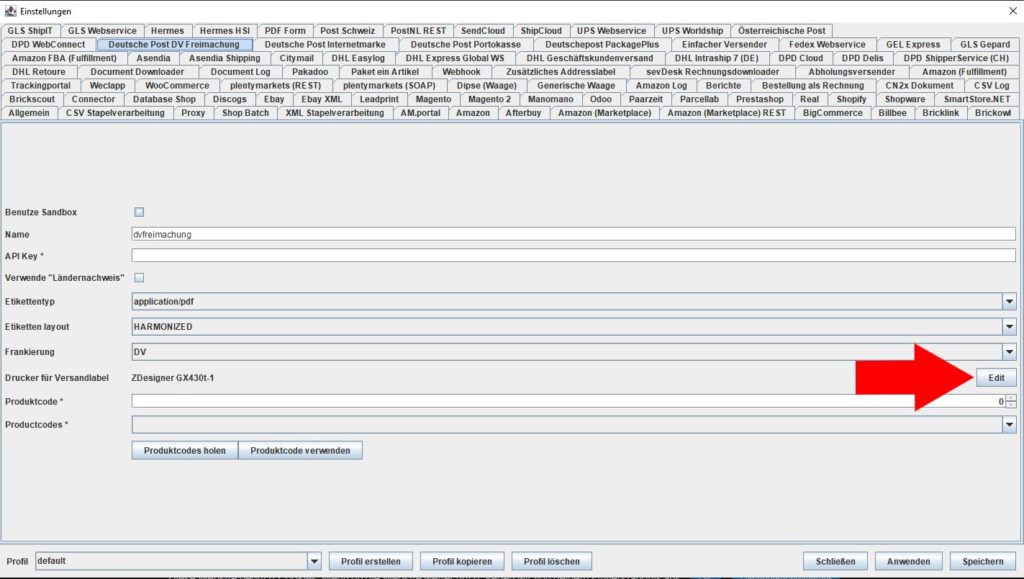Switch to the GLS ShipIT tab
The image size is (1024, 579).
pyautogui.click(x=30, y=31)
